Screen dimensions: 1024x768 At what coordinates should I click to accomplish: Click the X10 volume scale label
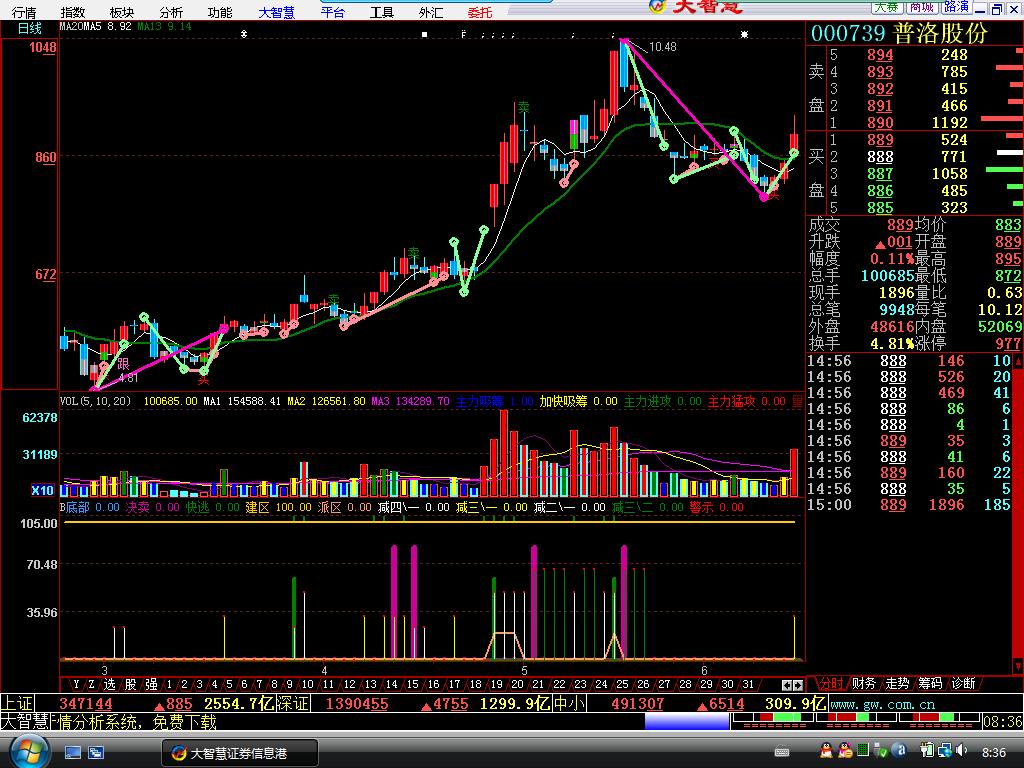click(42, 490)
